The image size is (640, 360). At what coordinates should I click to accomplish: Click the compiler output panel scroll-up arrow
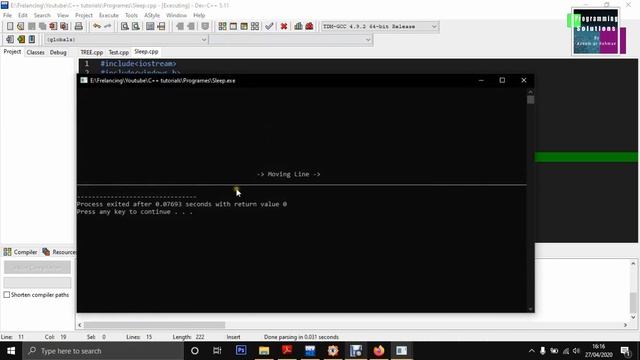click(x=633, y=264)
